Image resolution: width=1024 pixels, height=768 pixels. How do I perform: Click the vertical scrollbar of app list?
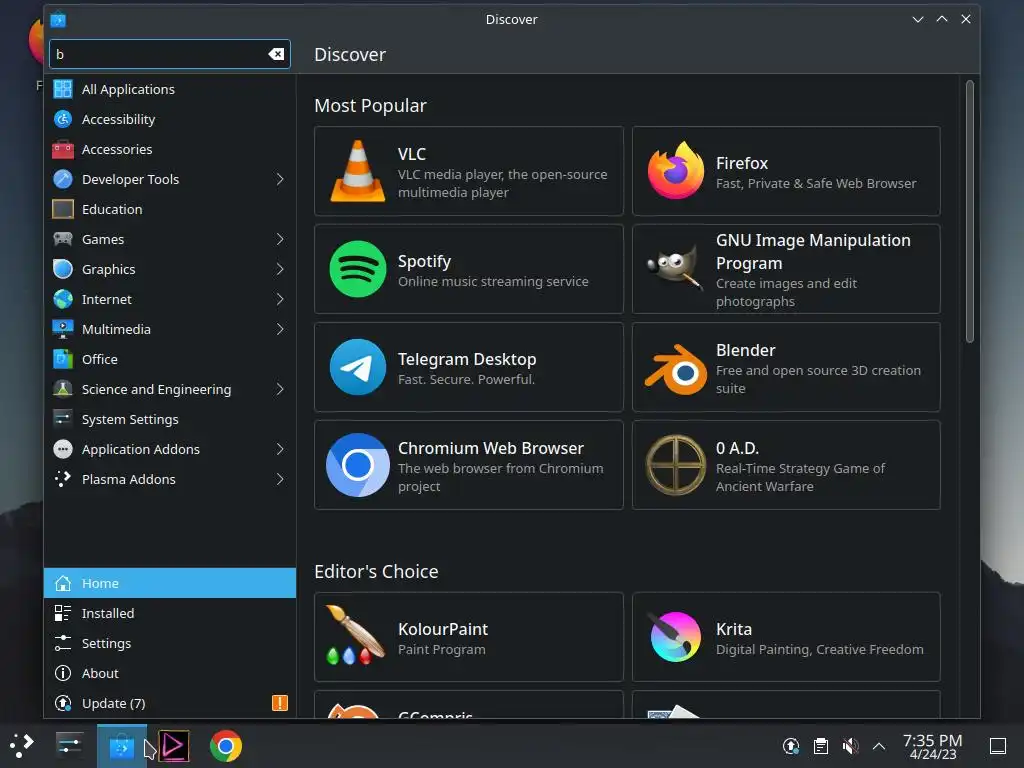click(x=970, y=211)
